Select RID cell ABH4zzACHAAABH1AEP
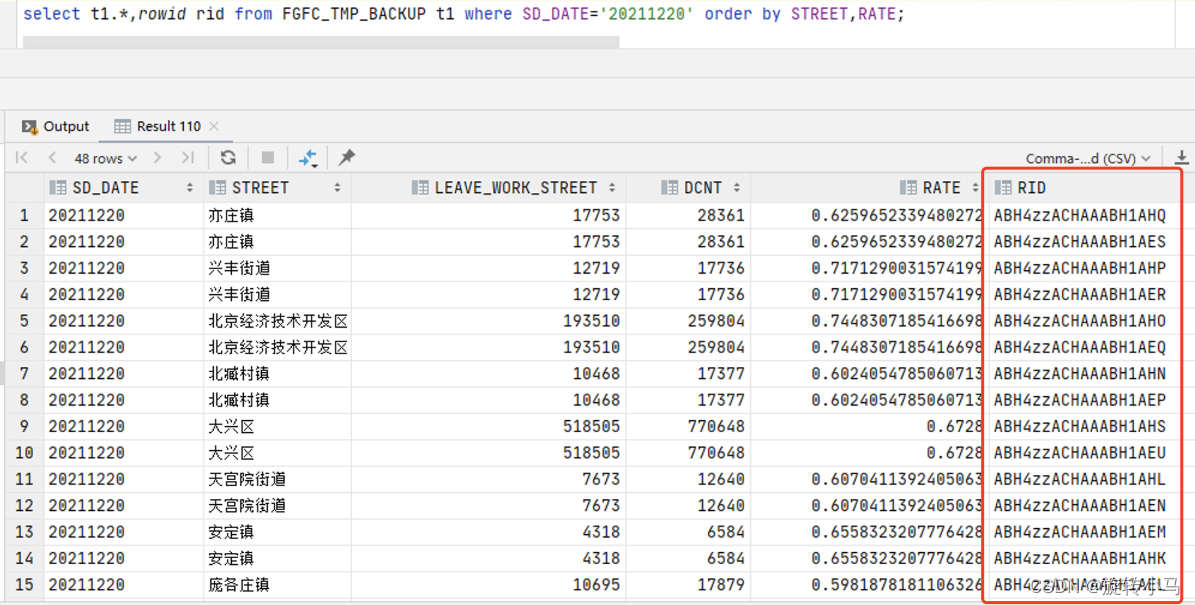 tap(1084, 400)
